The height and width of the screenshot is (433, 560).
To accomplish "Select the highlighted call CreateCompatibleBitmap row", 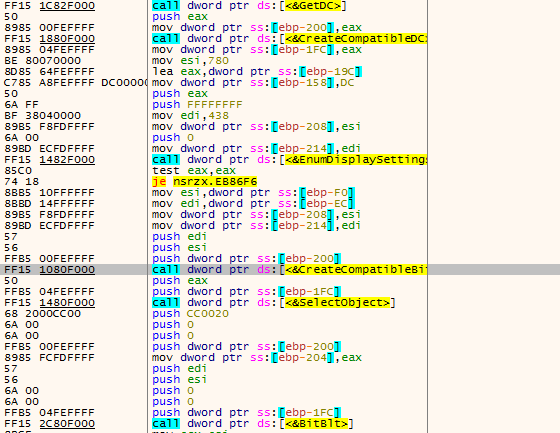I will coord(280,270).
